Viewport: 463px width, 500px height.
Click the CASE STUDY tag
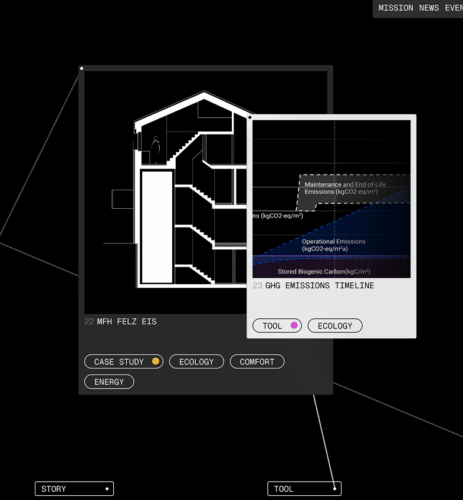coord(124,362)
